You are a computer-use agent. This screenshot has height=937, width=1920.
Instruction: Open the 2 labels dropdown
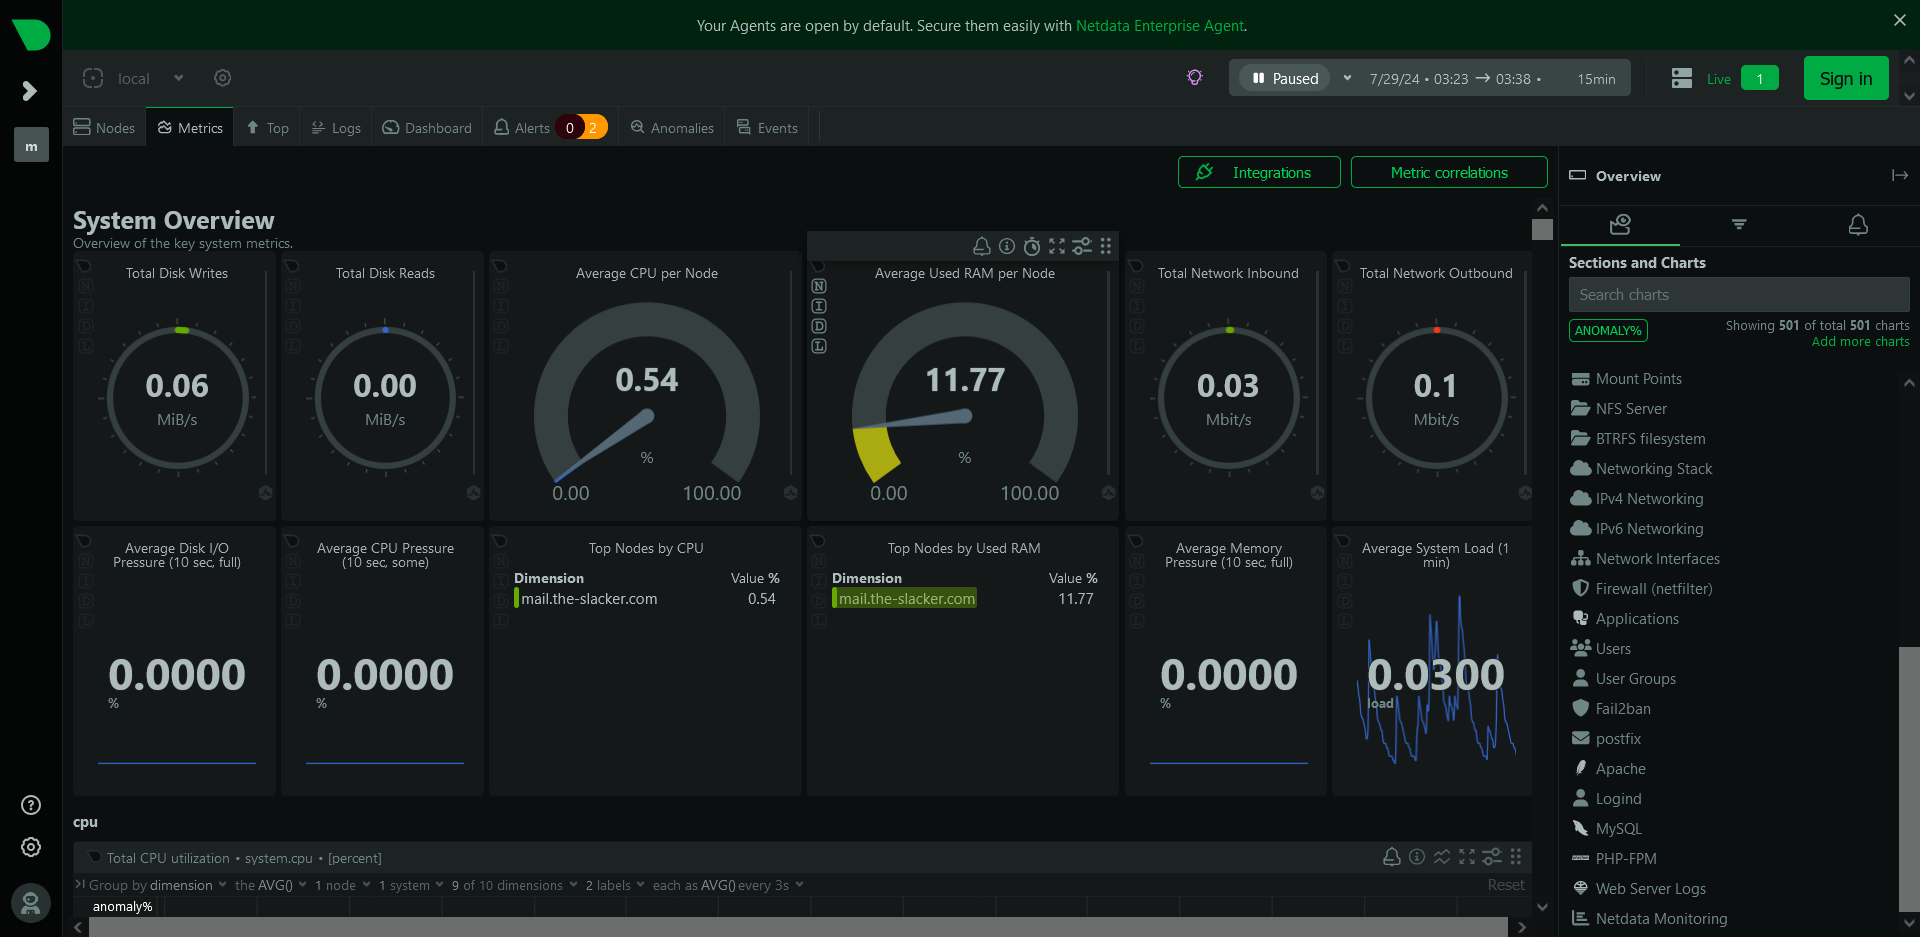point(615,885)
